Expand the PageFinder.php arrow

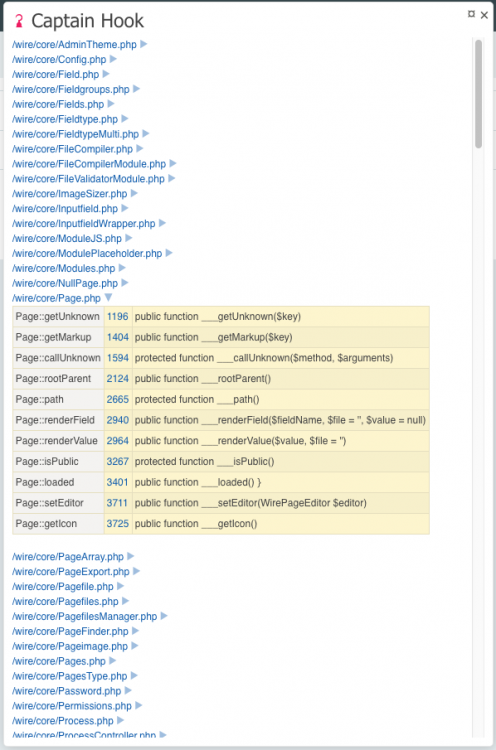pos(136,630)
